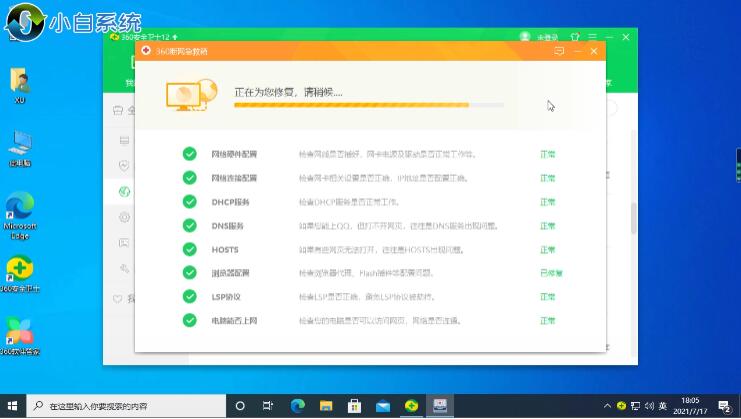Click the 已修复 status for 浏览器配置
This screenshot has width=741, height=419.
[551, 273]
